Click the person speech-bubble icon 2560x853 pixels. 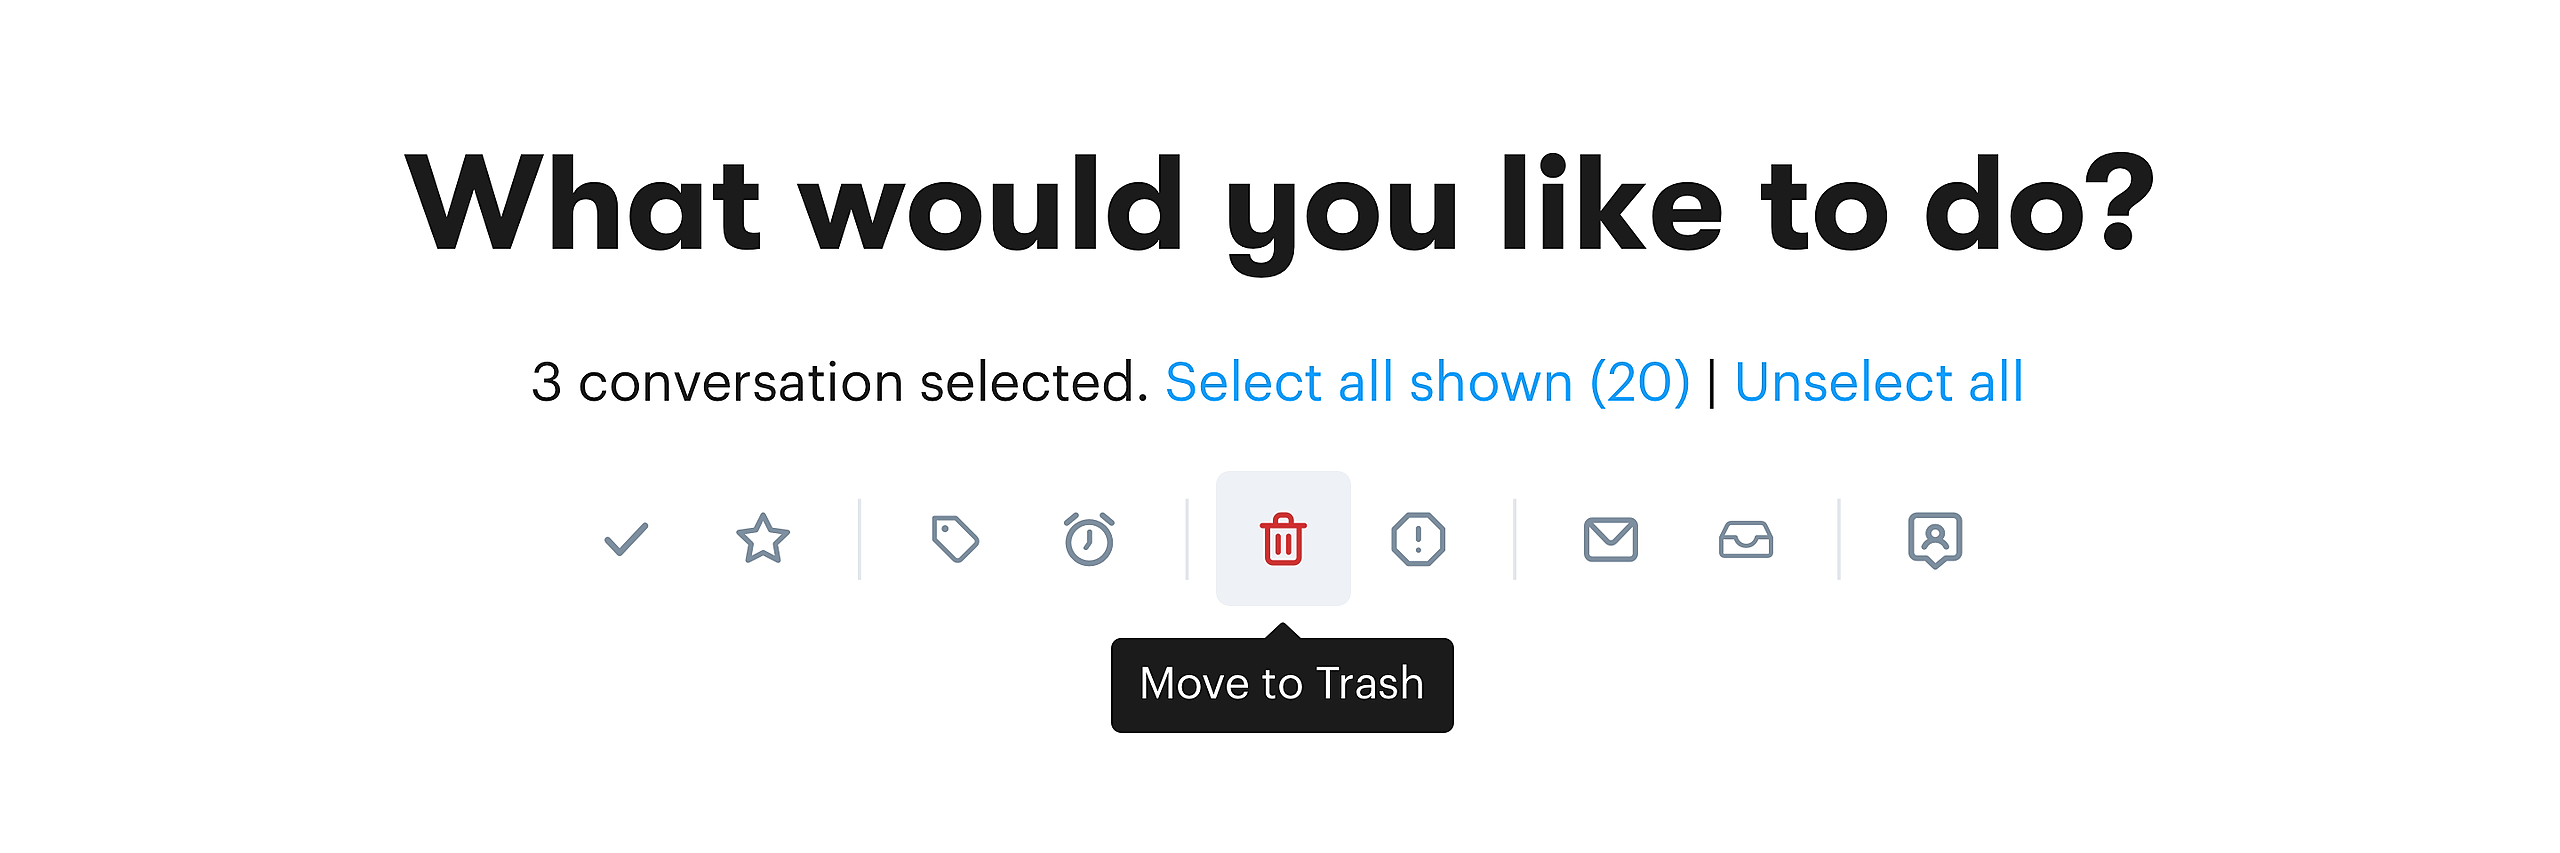(x=1935, y=540)
